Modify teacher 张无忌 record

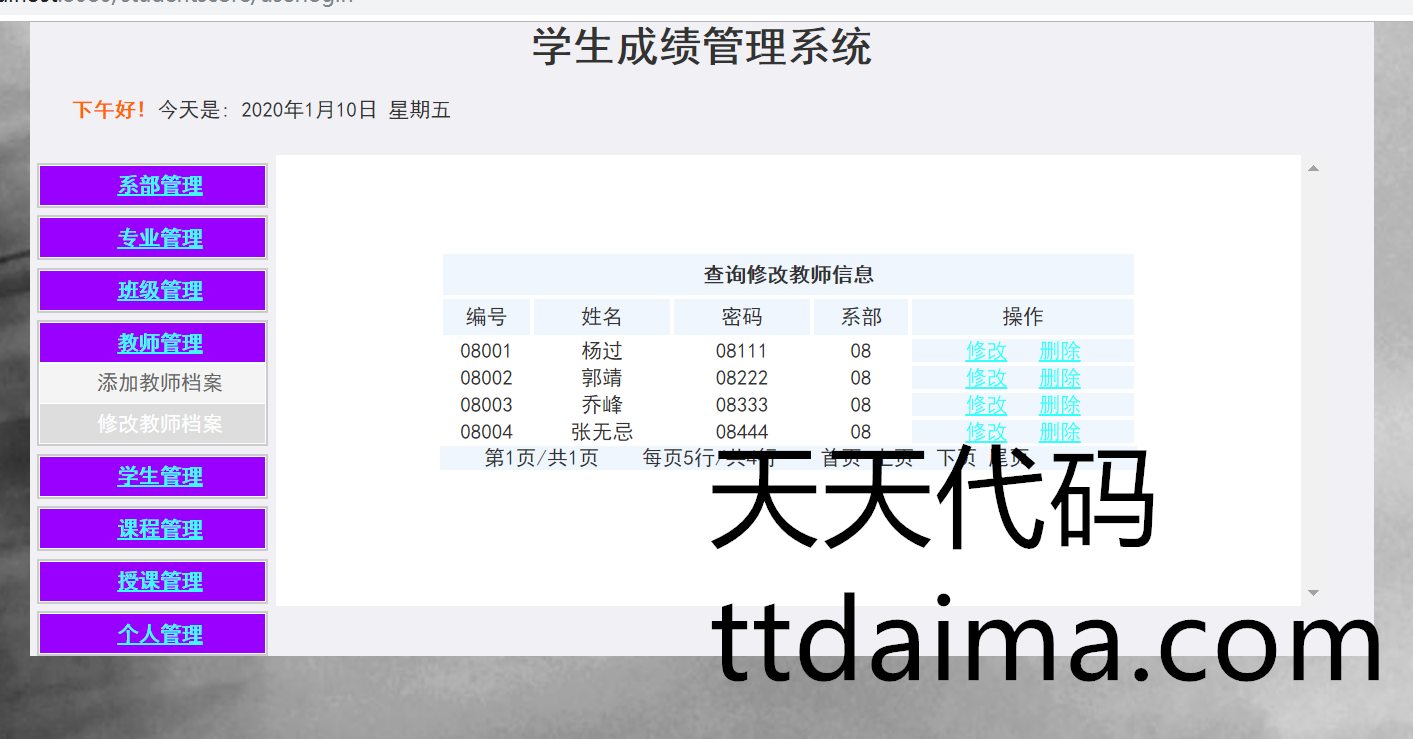[986, 432]
